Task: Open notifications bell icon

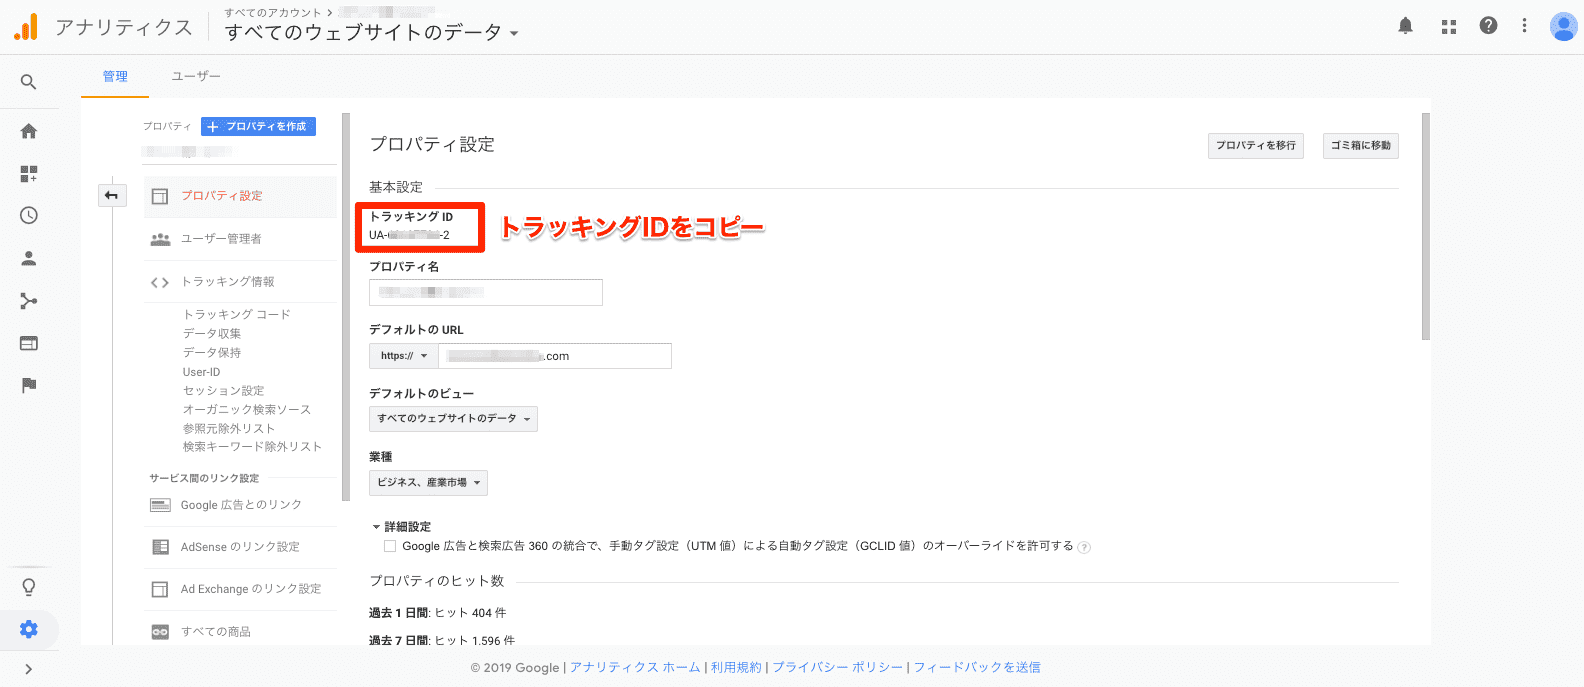Action: (x=1405, y=26)
